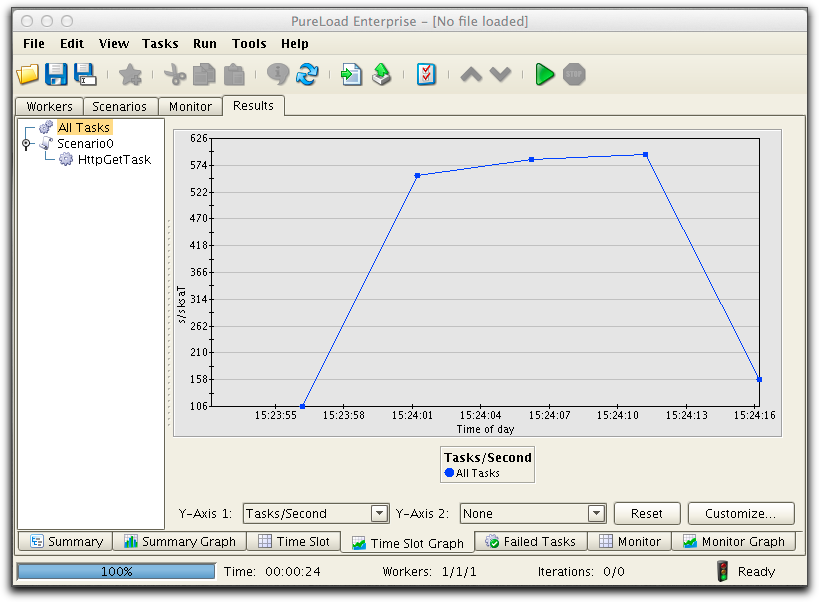Click the import document green arrow icon

351,74
